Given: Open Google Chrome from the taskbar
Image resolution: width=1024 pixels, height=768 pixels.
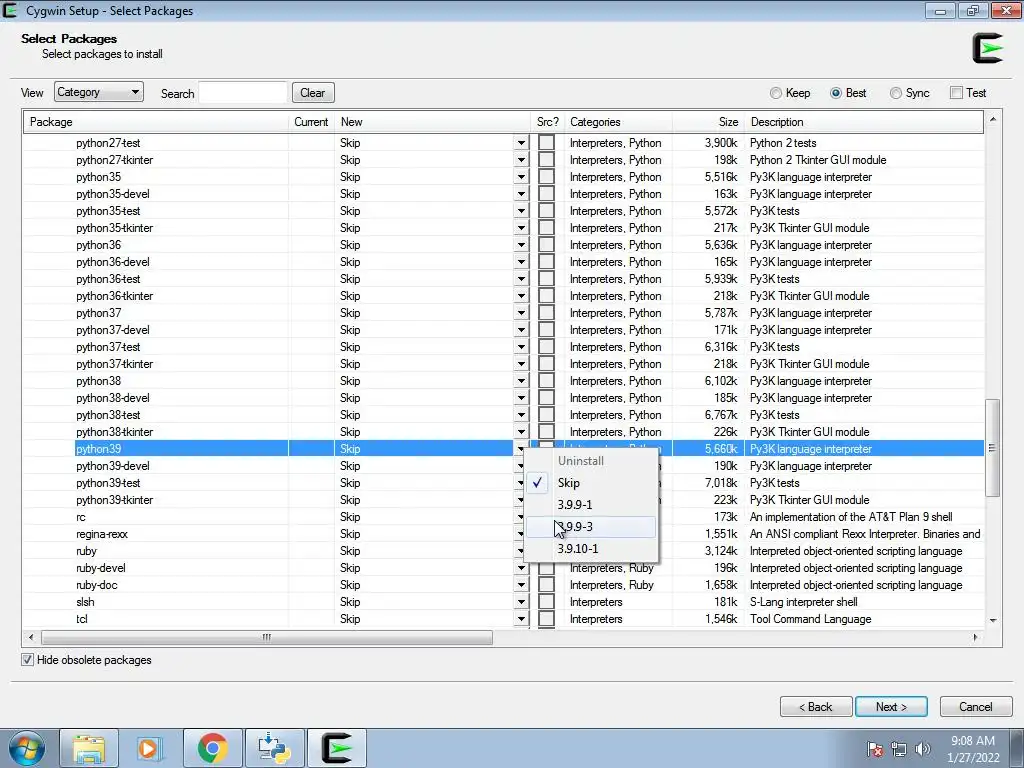Looking at the screenshot, I should (x=212, y=748).
